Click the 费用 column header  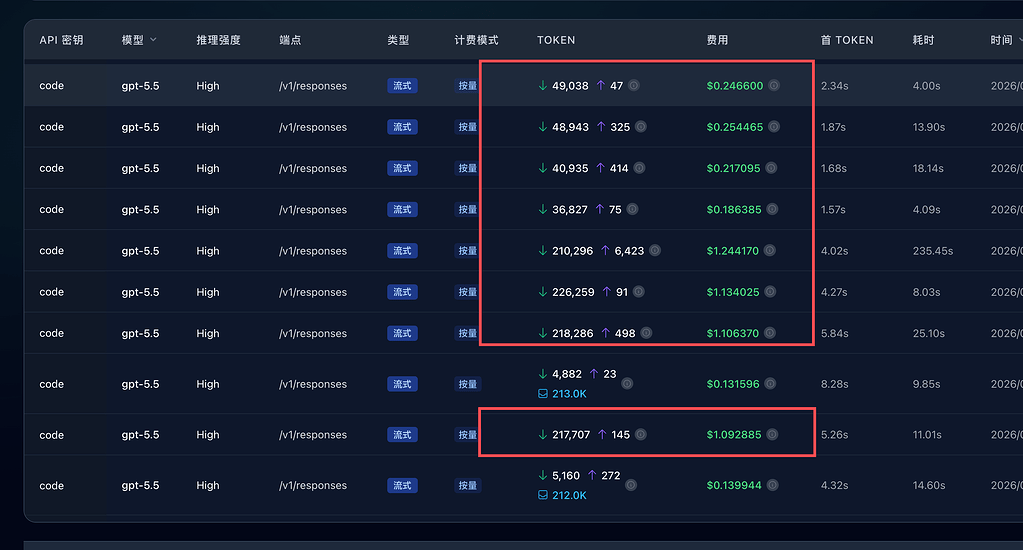(x=717, y=40)
